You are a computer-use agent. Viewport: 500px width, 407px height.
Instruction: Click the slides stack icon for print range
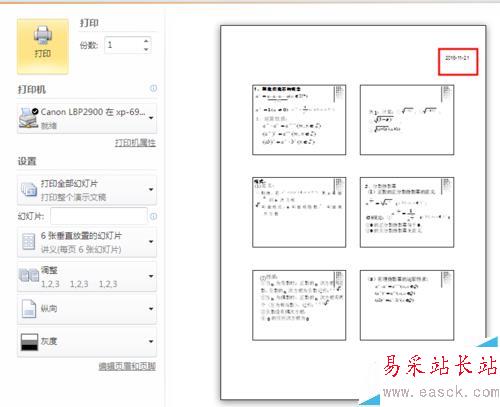click(x=29, y=190)
